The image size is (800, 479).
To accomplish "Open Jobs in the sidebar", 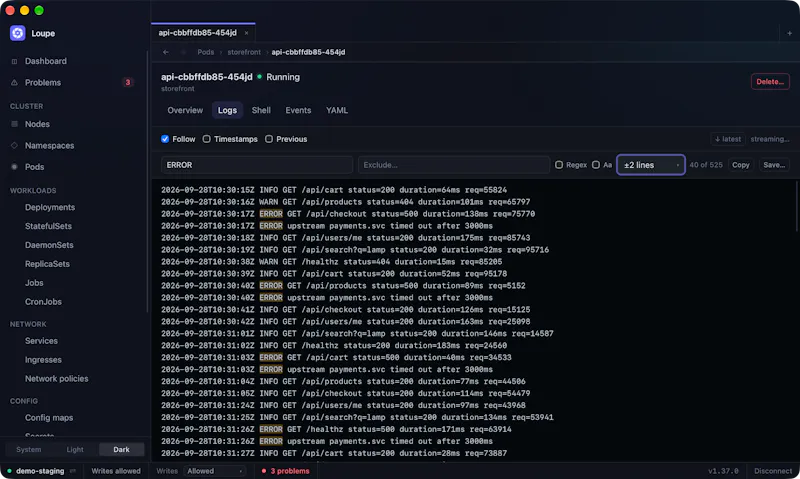I will [x=34, y=283].
